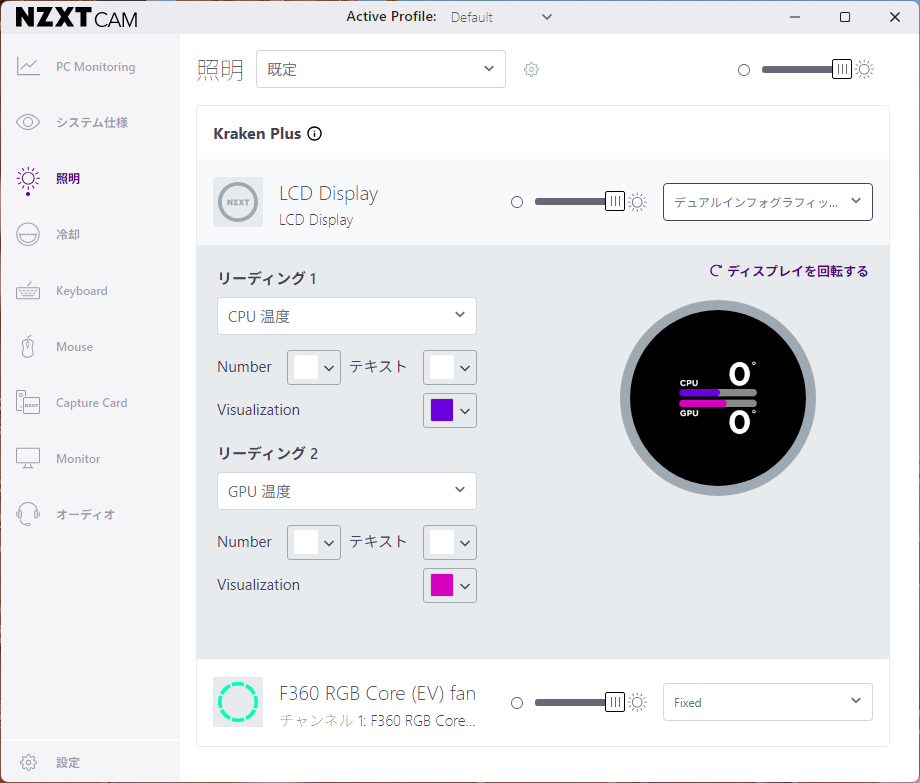
Task: Go to the PC Monitoring section
Action: point(96,67)
